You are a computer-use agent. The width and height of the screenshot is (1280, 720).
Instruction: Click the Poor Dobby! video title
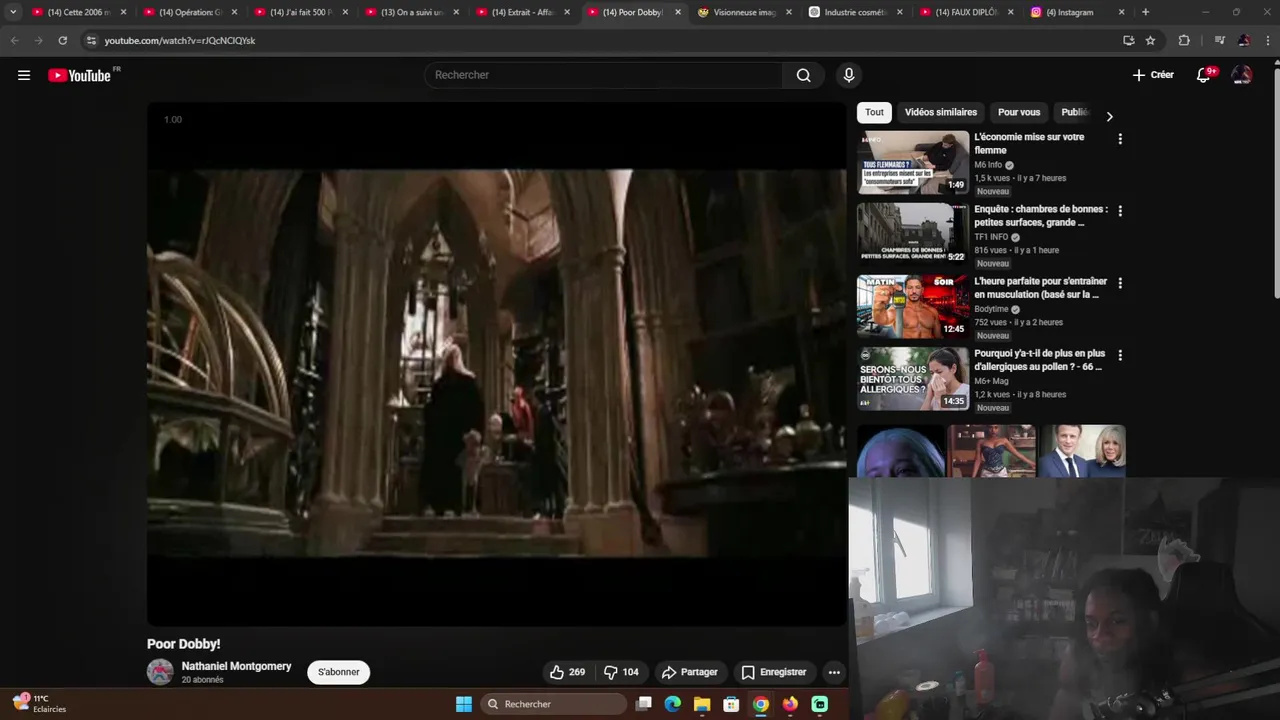184,644
